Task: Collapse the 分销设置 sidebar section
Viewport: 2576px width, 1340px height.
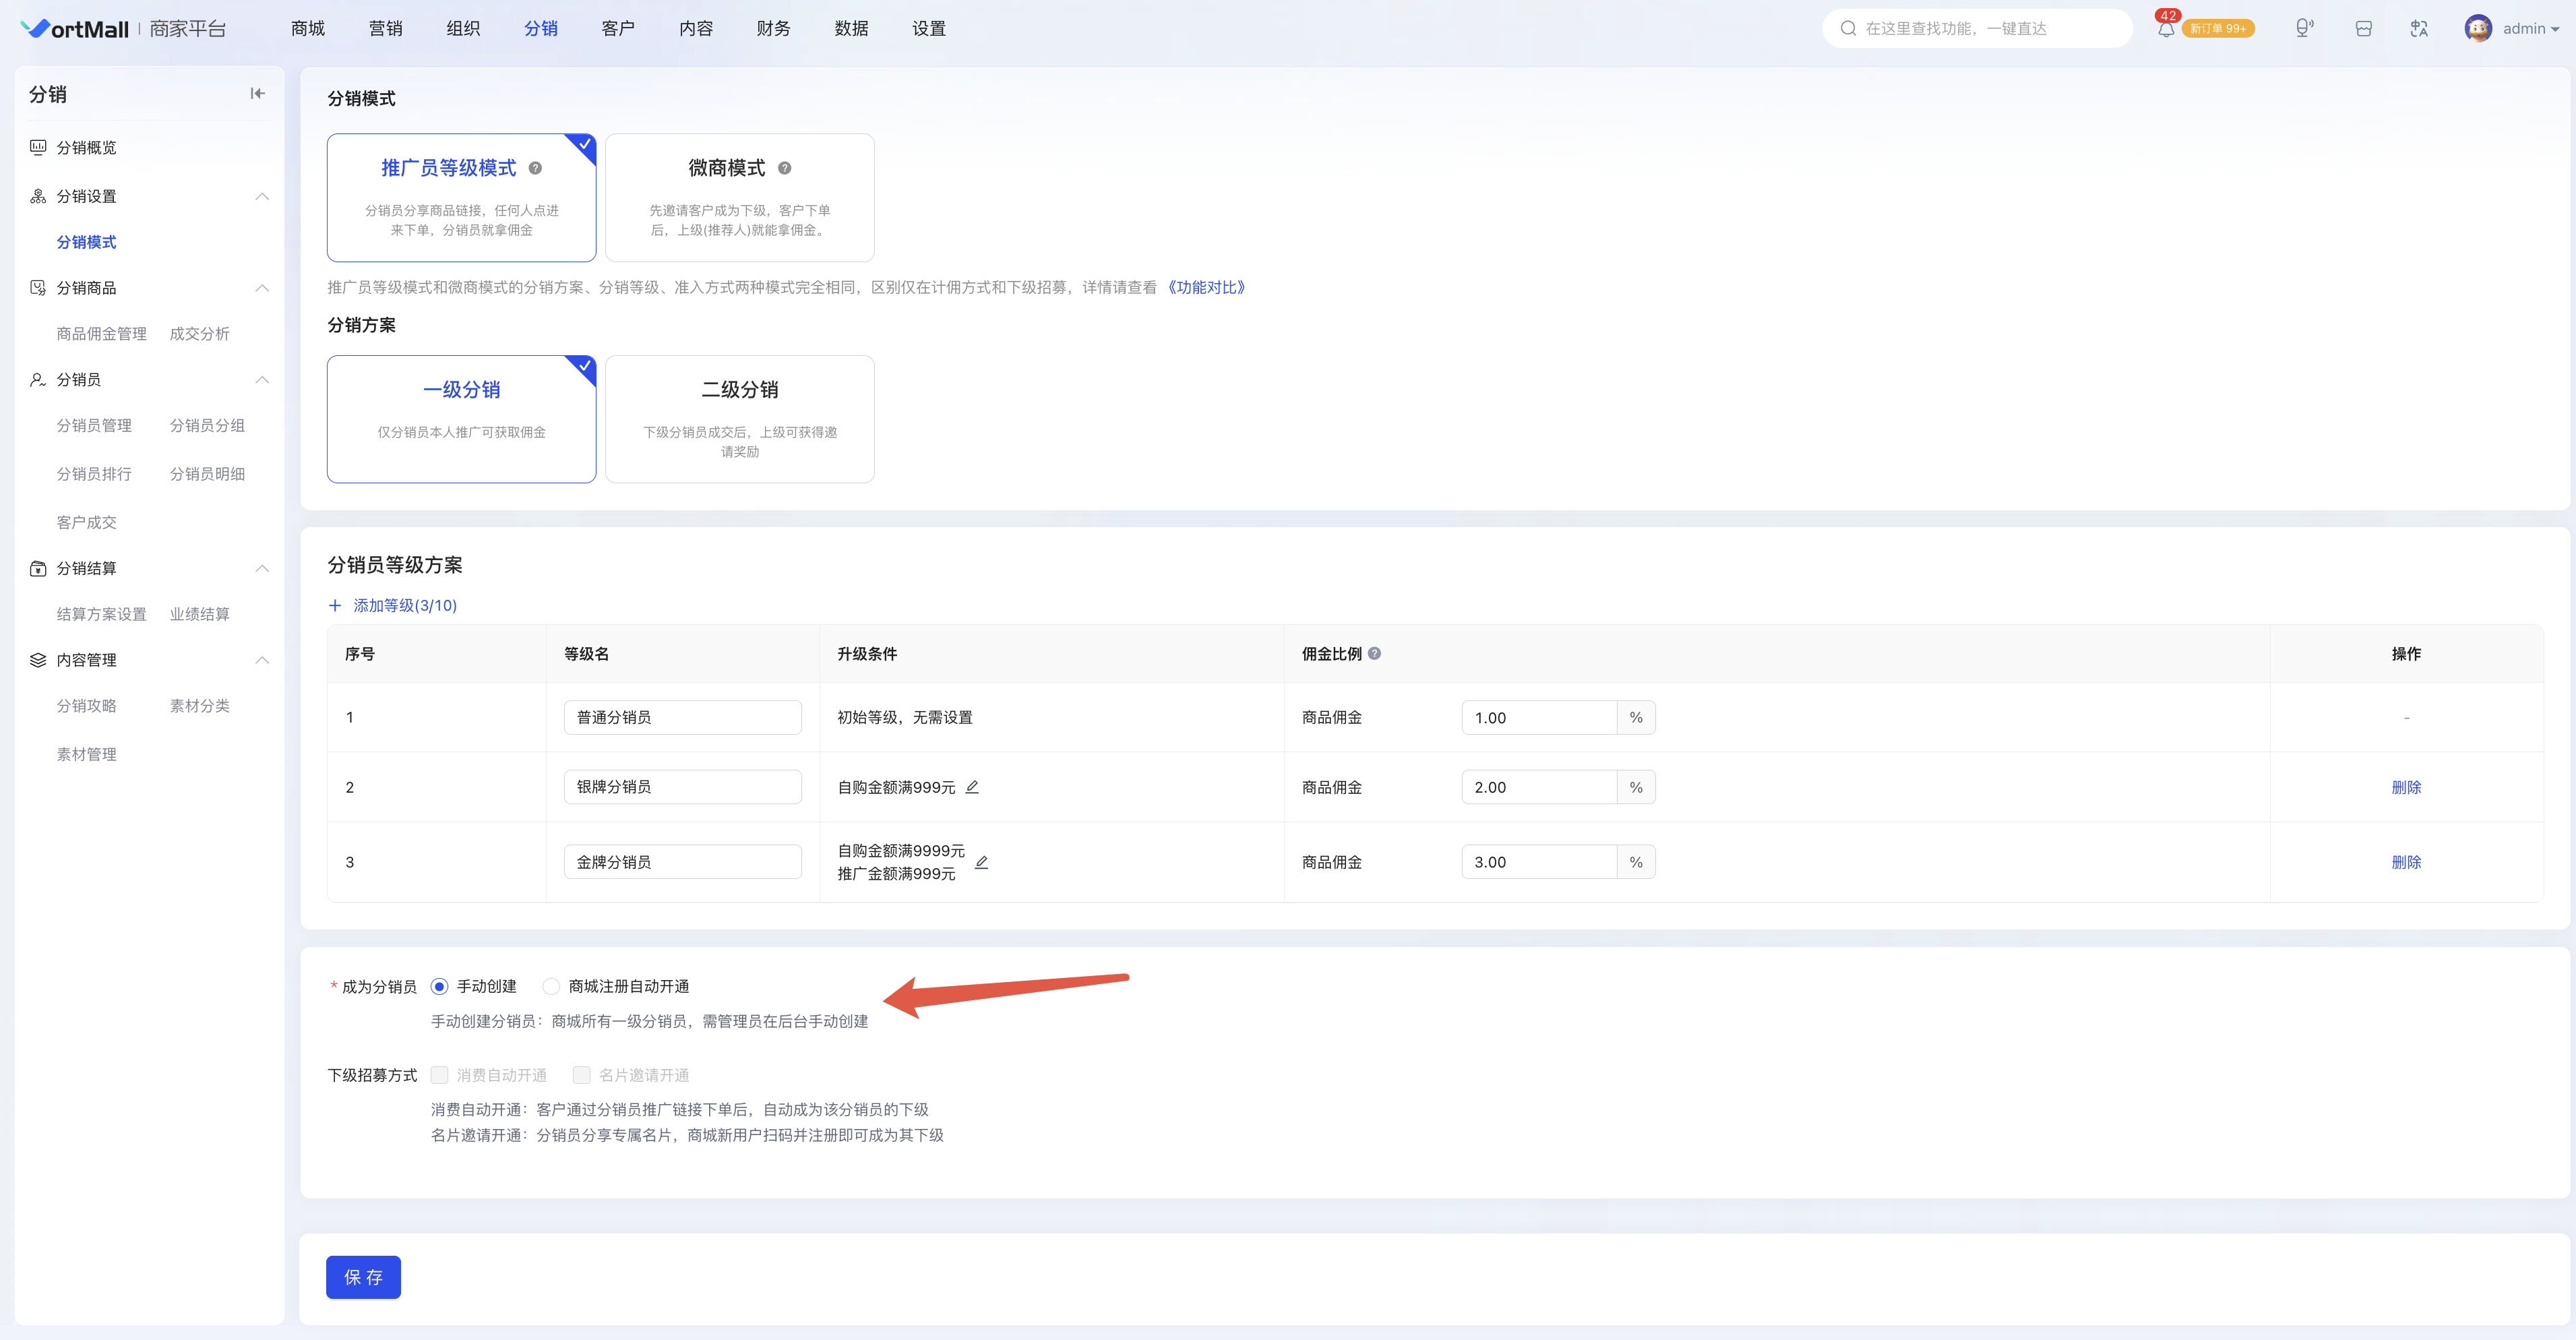Action: [262, 196]
